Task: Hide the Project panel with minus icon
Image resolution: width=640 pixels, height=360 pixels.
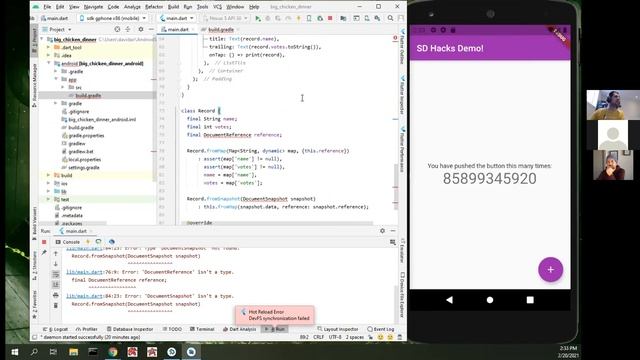Action: (x=151, y=29)
